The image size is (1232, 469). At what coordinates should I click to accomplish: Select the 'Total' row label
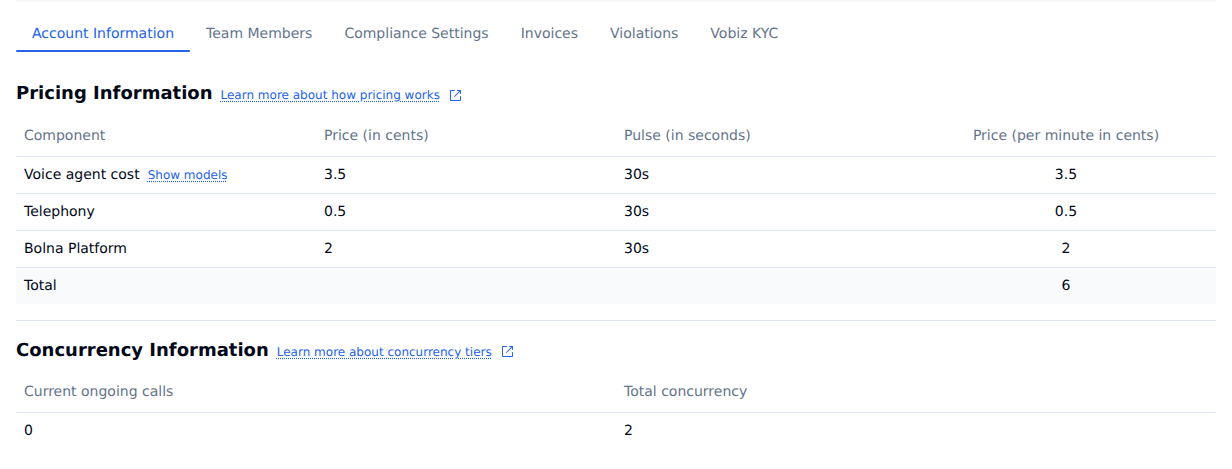coord(40,285)
